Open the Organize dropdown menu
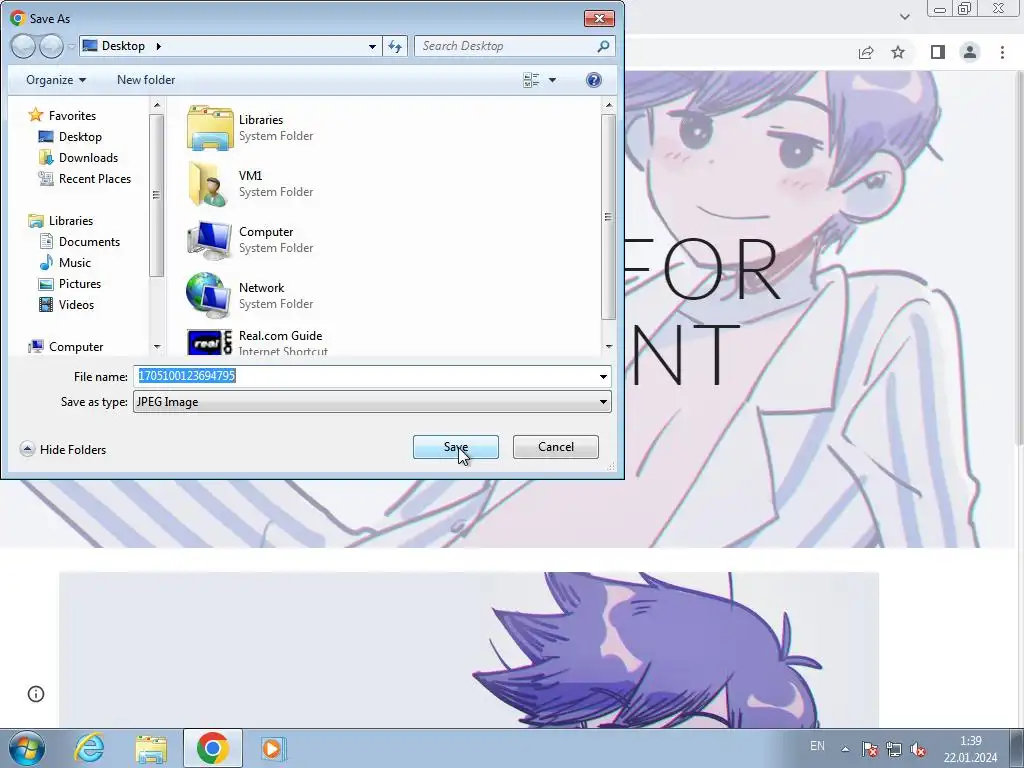The image size is (1024, 768). [x=56, y=80]
